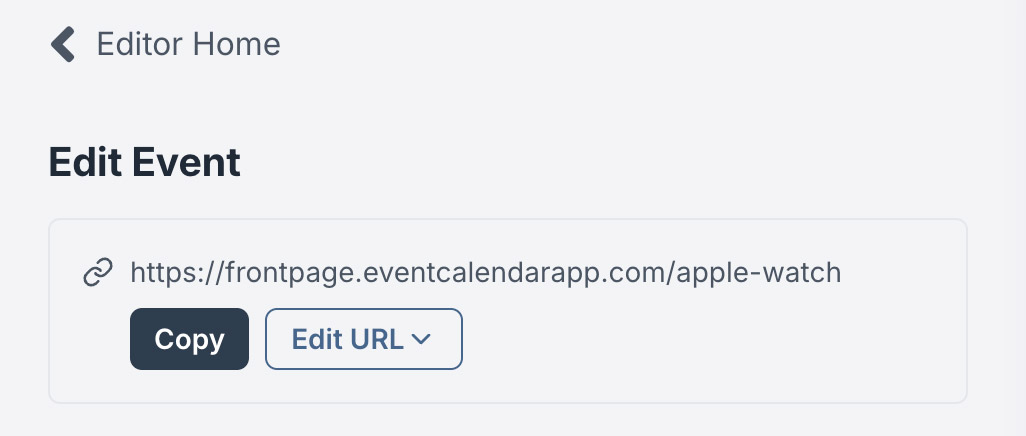Open the Editor Home link
This screenshot has height=436, width=1026.
(x=188, y=45)
